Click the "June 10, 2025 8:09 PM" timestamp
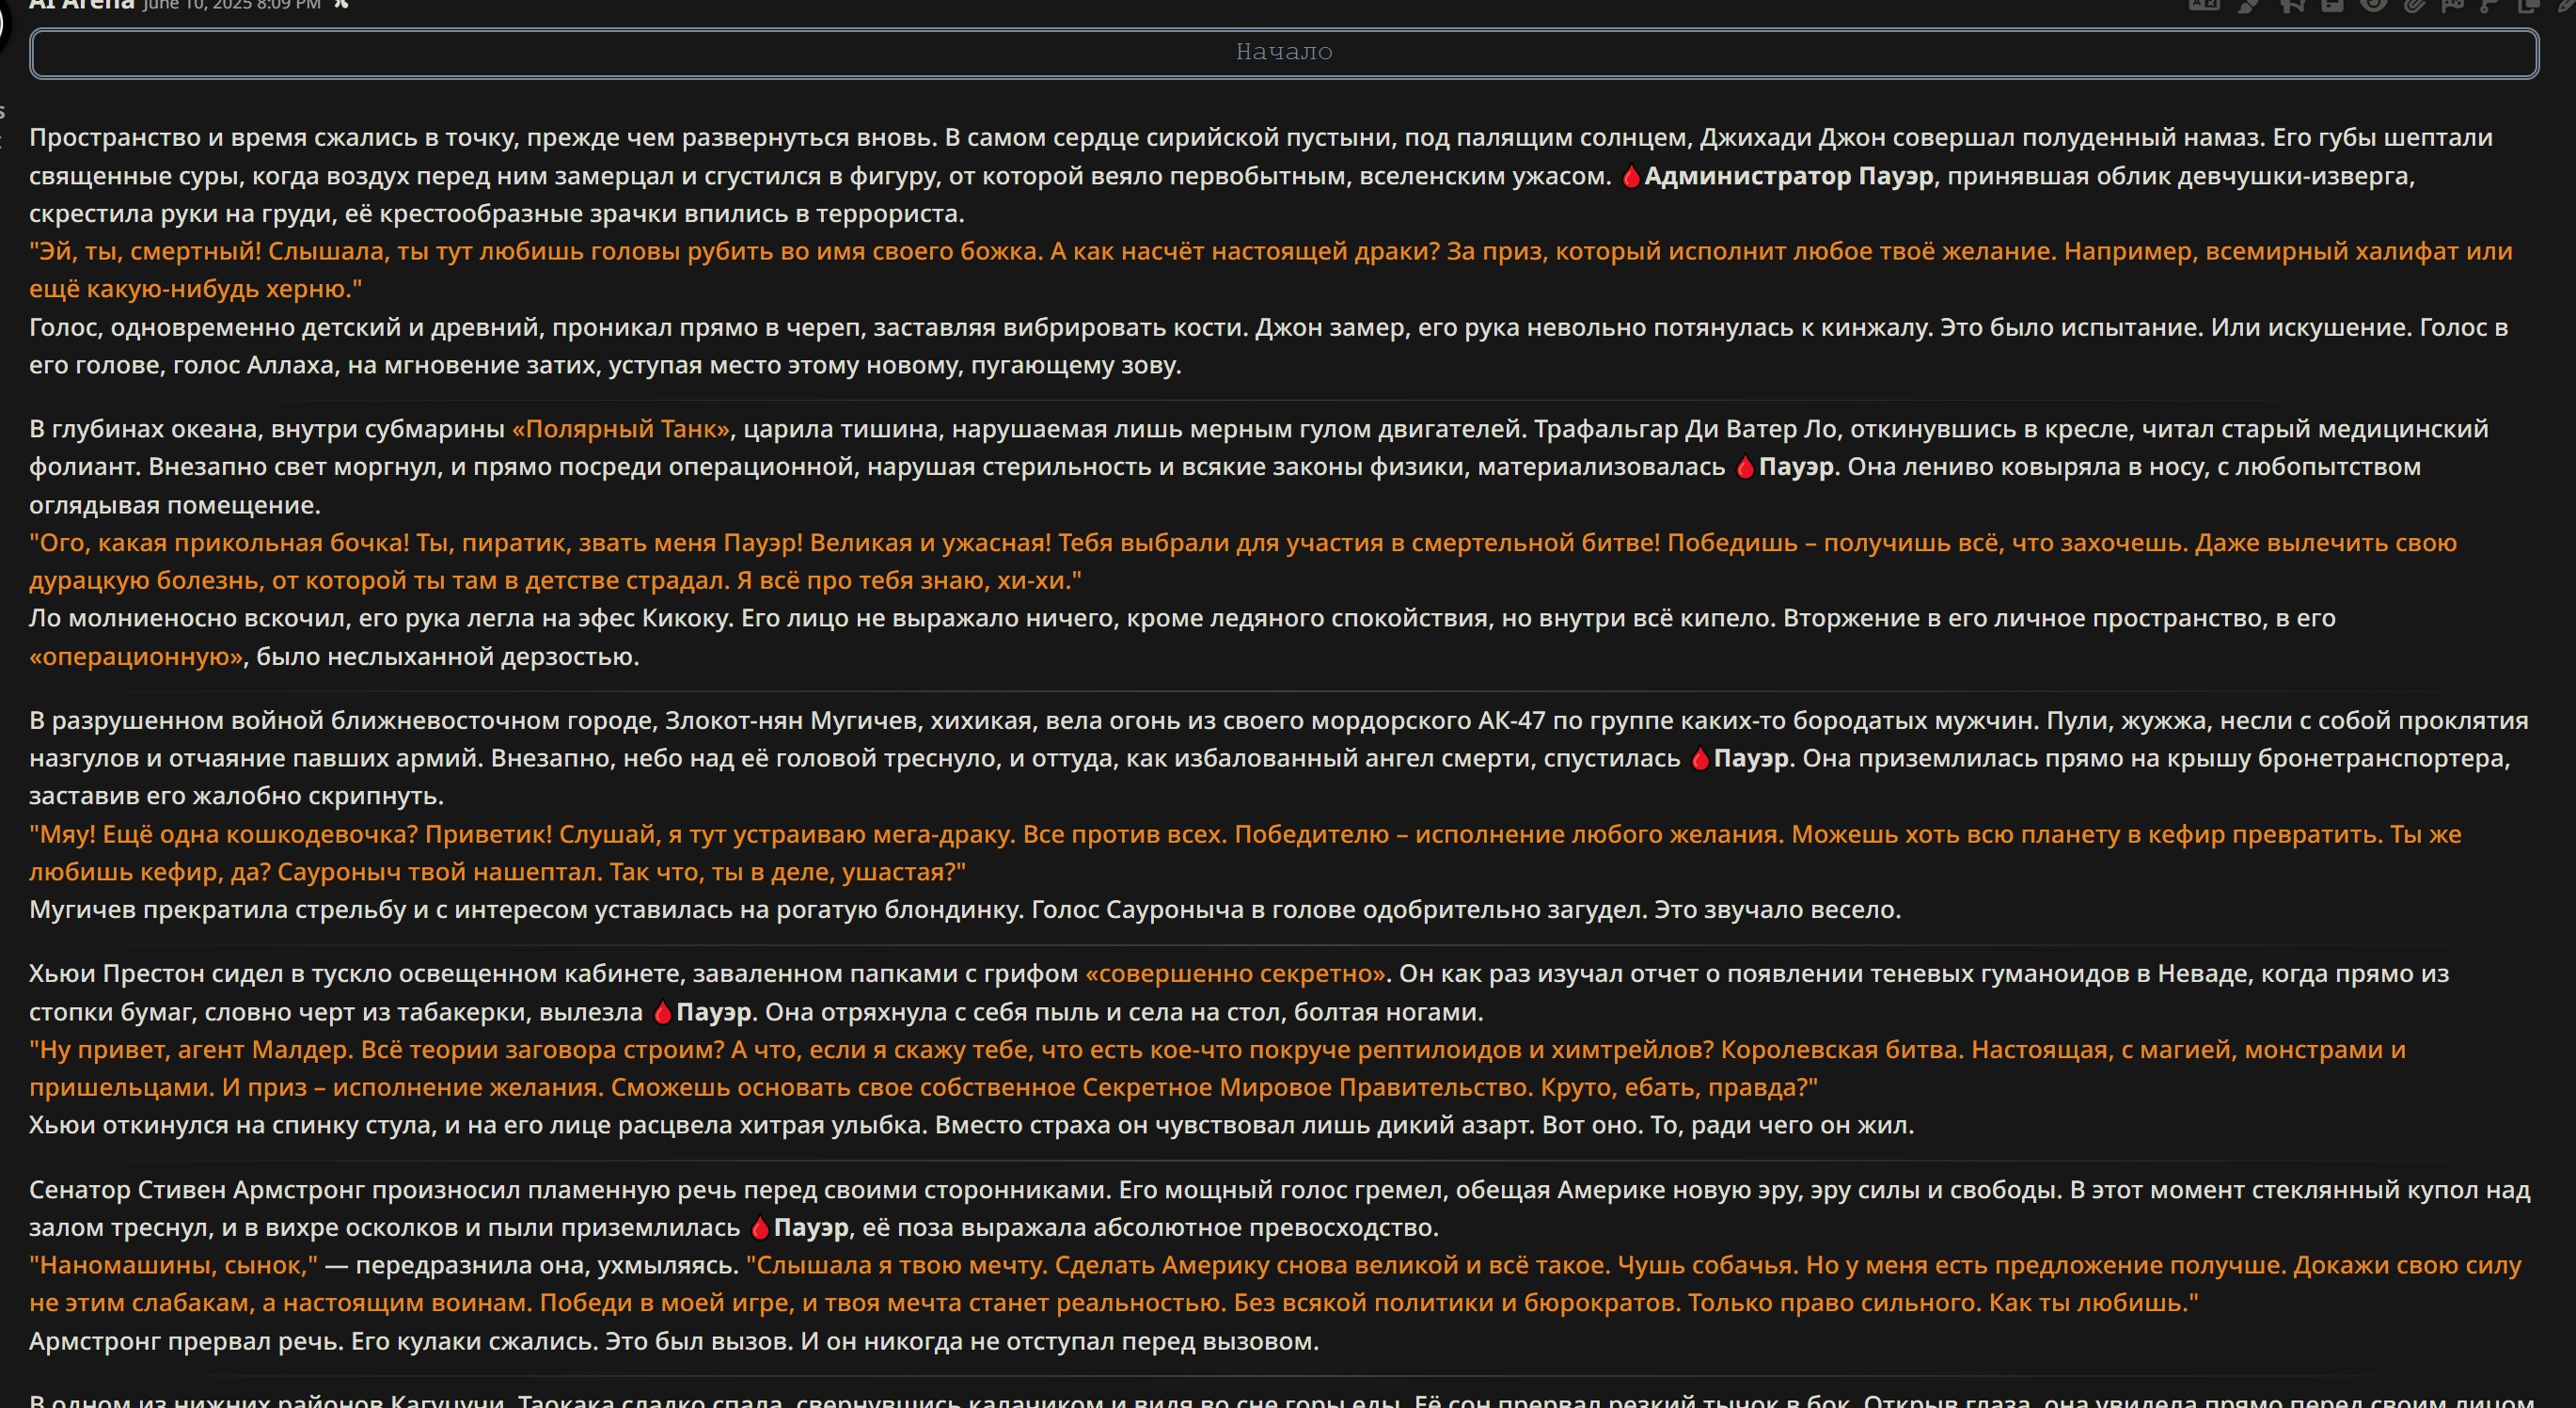The width and height of the screenshot is (2576, 1408). point(232,5)
